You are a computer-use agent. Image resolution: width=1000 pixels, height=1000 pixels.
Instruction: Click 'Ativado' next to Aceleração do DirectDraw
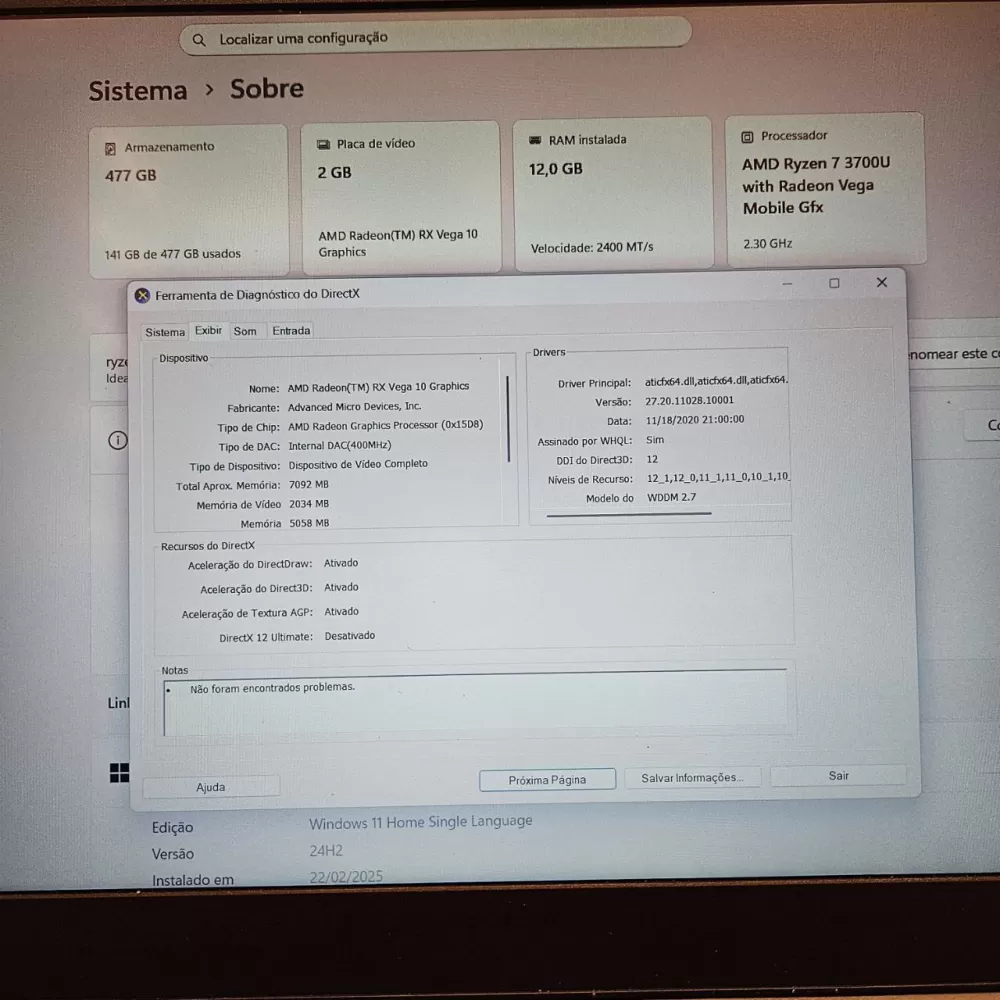[341, 563]
